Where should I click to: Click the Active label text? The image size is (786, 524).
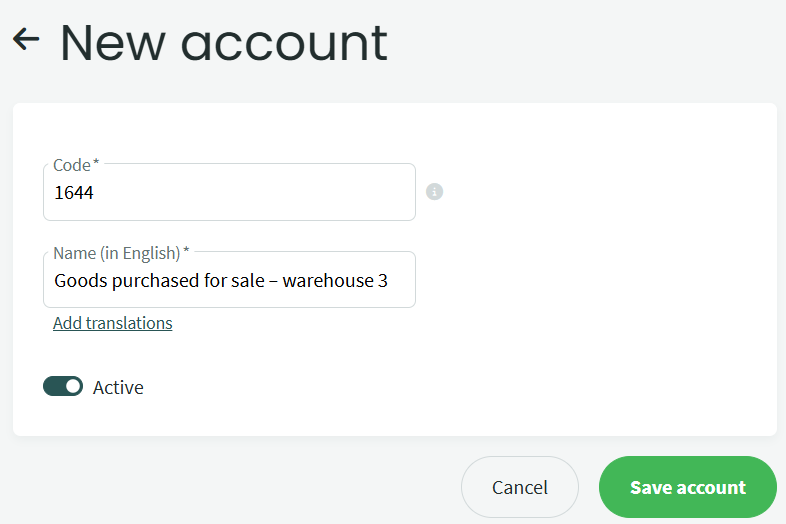point(118,388)
